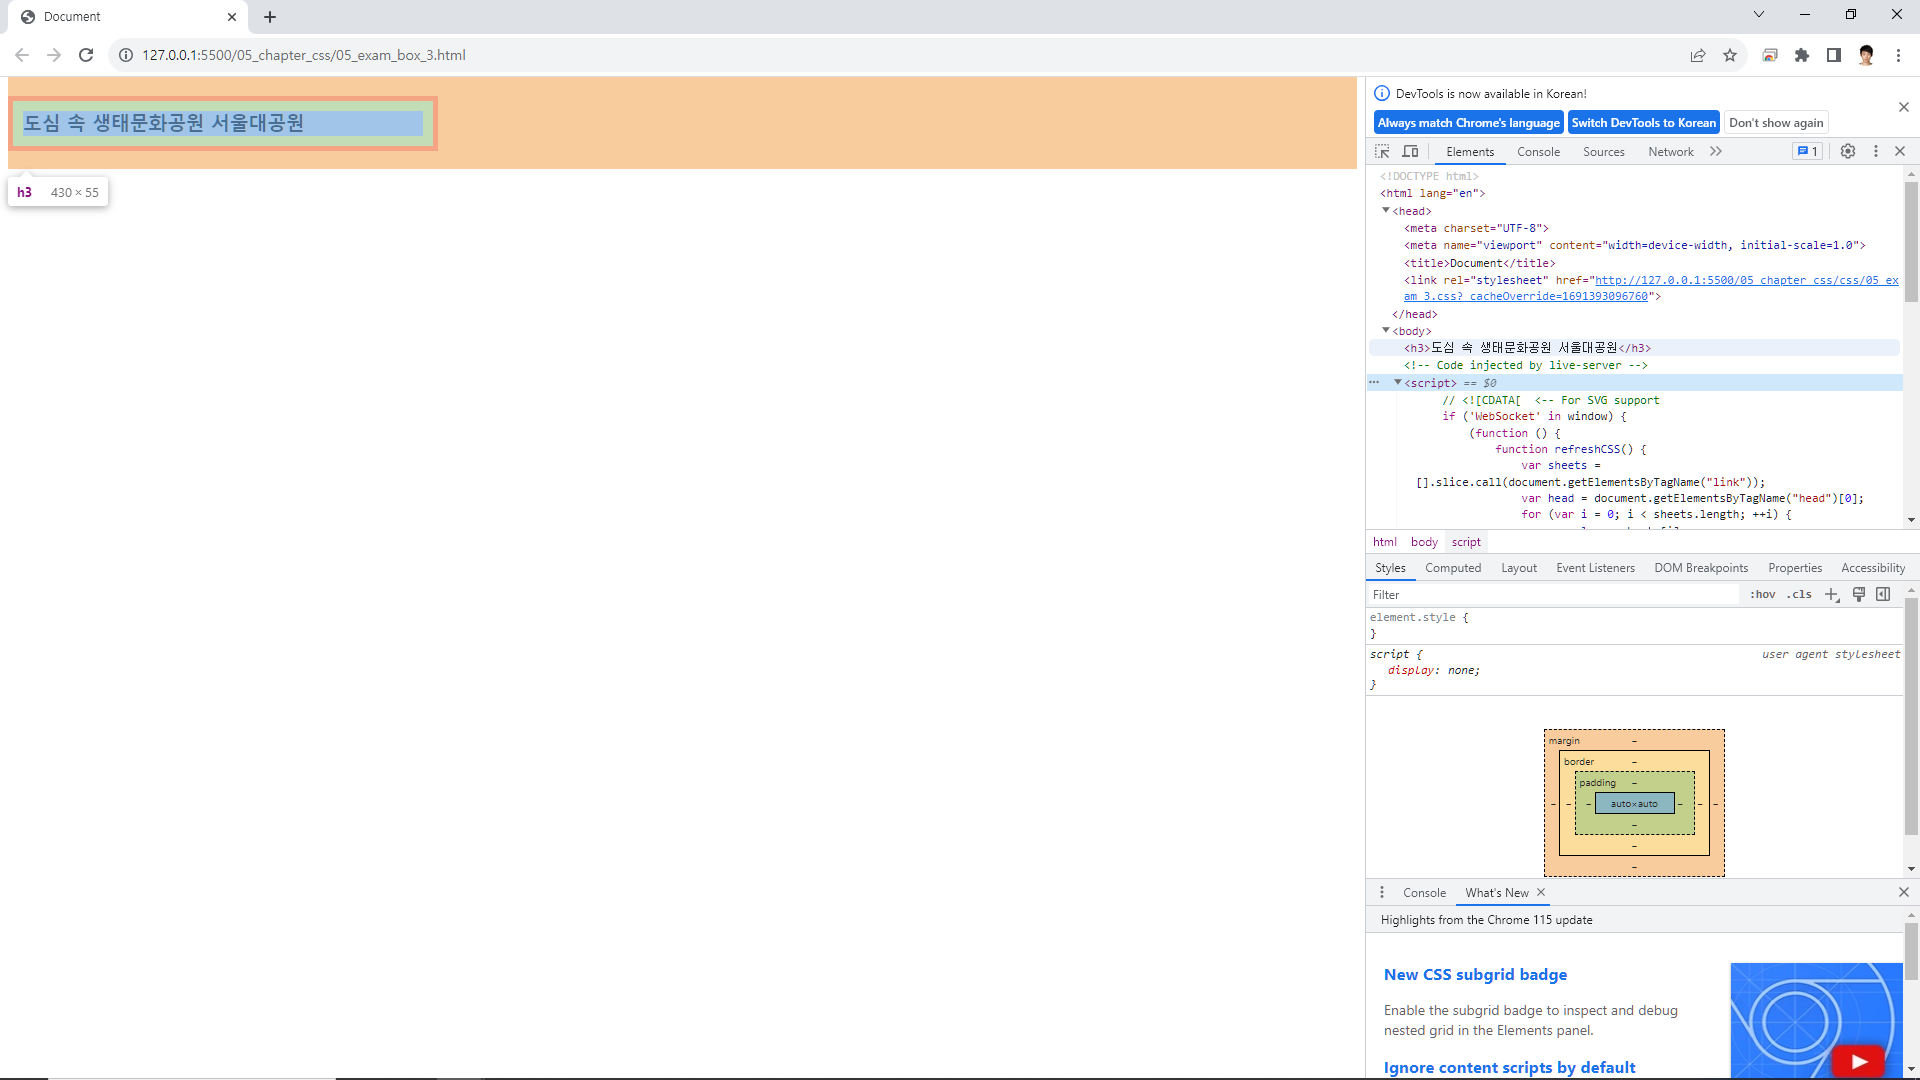This screenshot has width=1920, height=1080.
Task: Activate the inspect element picker icon
Action: pos(1382,151)
